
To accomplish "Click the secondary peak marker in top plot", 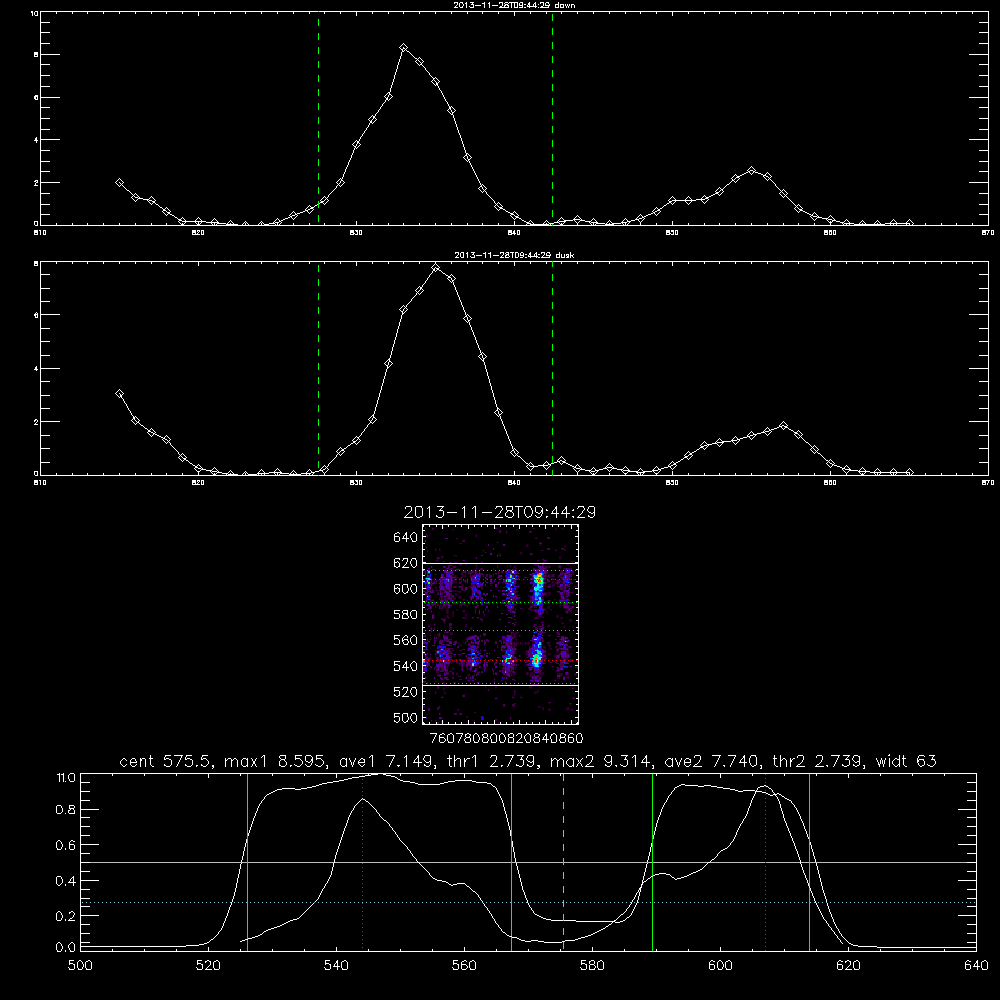I will (x=751, y=170).
